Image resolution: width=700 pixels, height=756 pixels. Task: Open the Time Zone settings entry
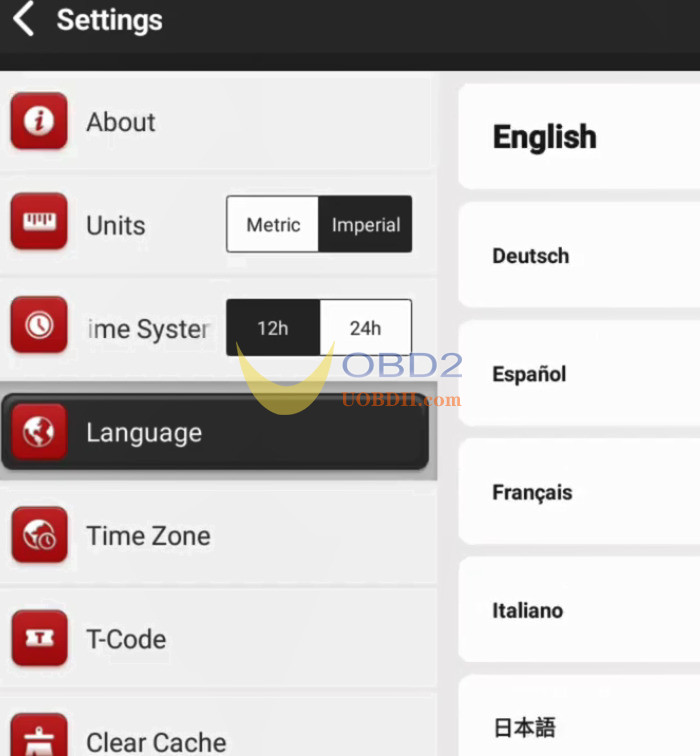(x=218, y=535)
